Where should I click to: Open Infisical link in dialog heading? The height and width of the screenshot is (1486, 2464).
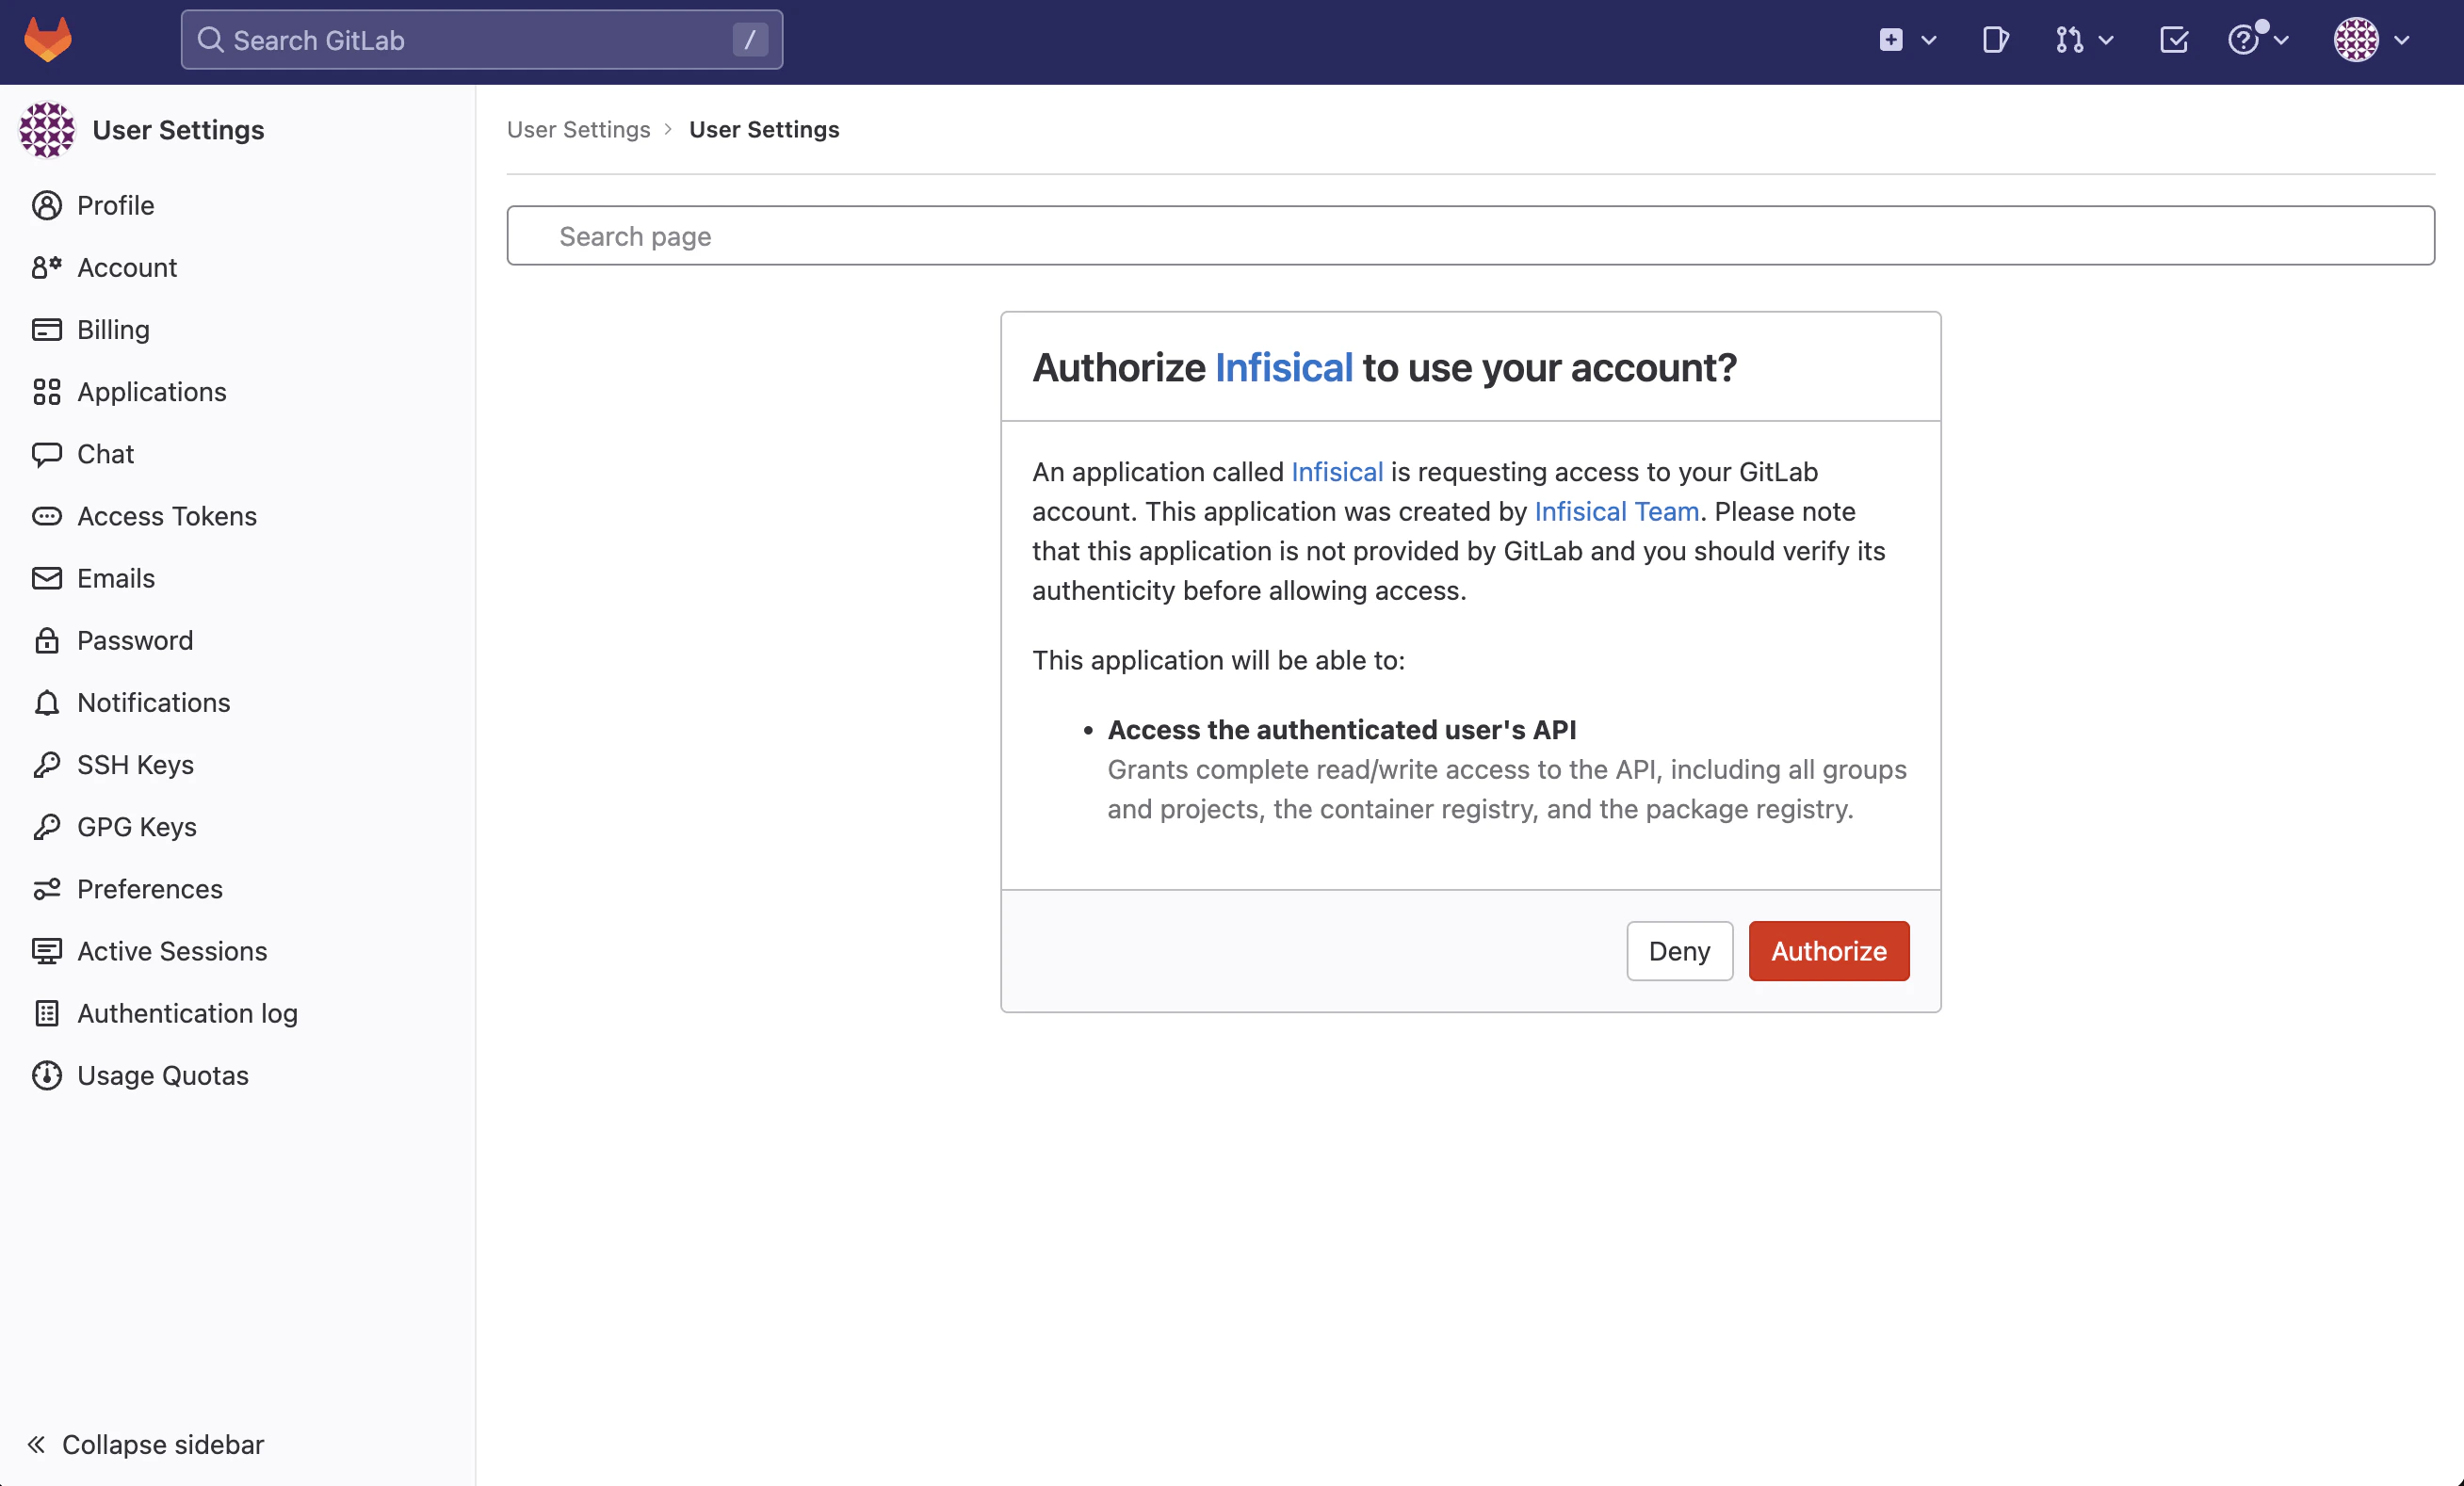point(1283,367)
